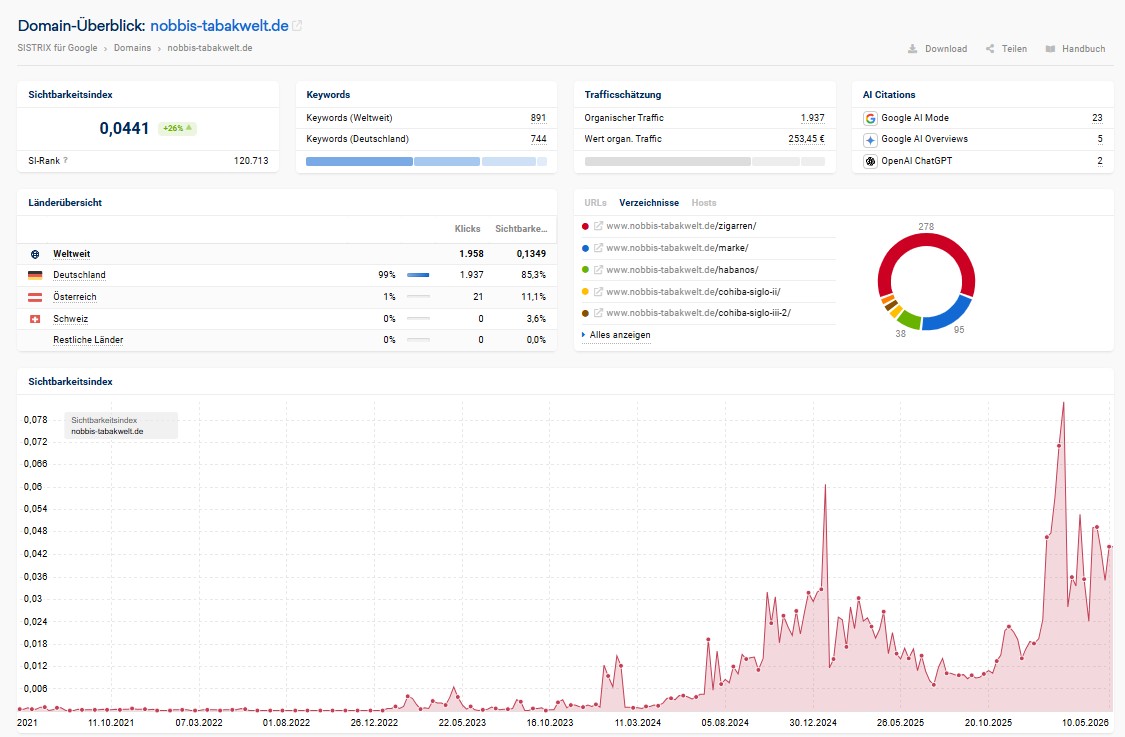Screen dimensions: 1125x737
Task: Click the Google AI Mode icon
Action: [x=870, y=118]
